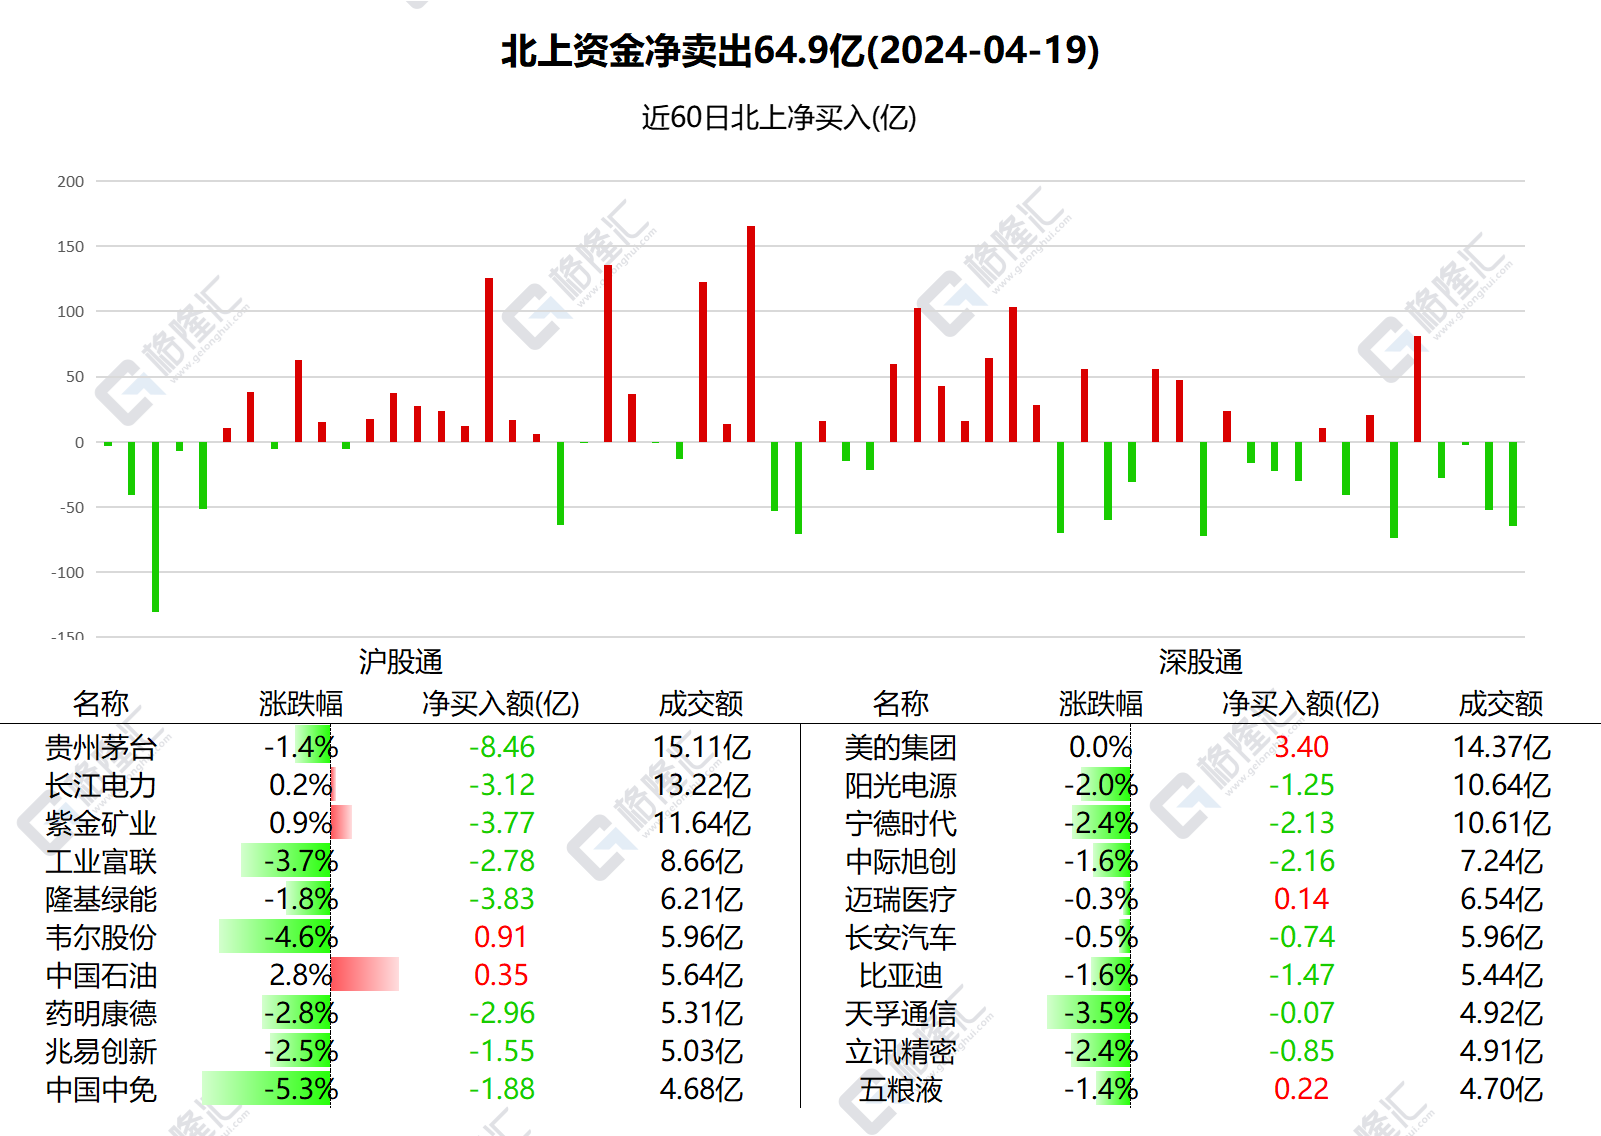
Task: Click stock name 立讯精密
Action: coord(901,1051)
